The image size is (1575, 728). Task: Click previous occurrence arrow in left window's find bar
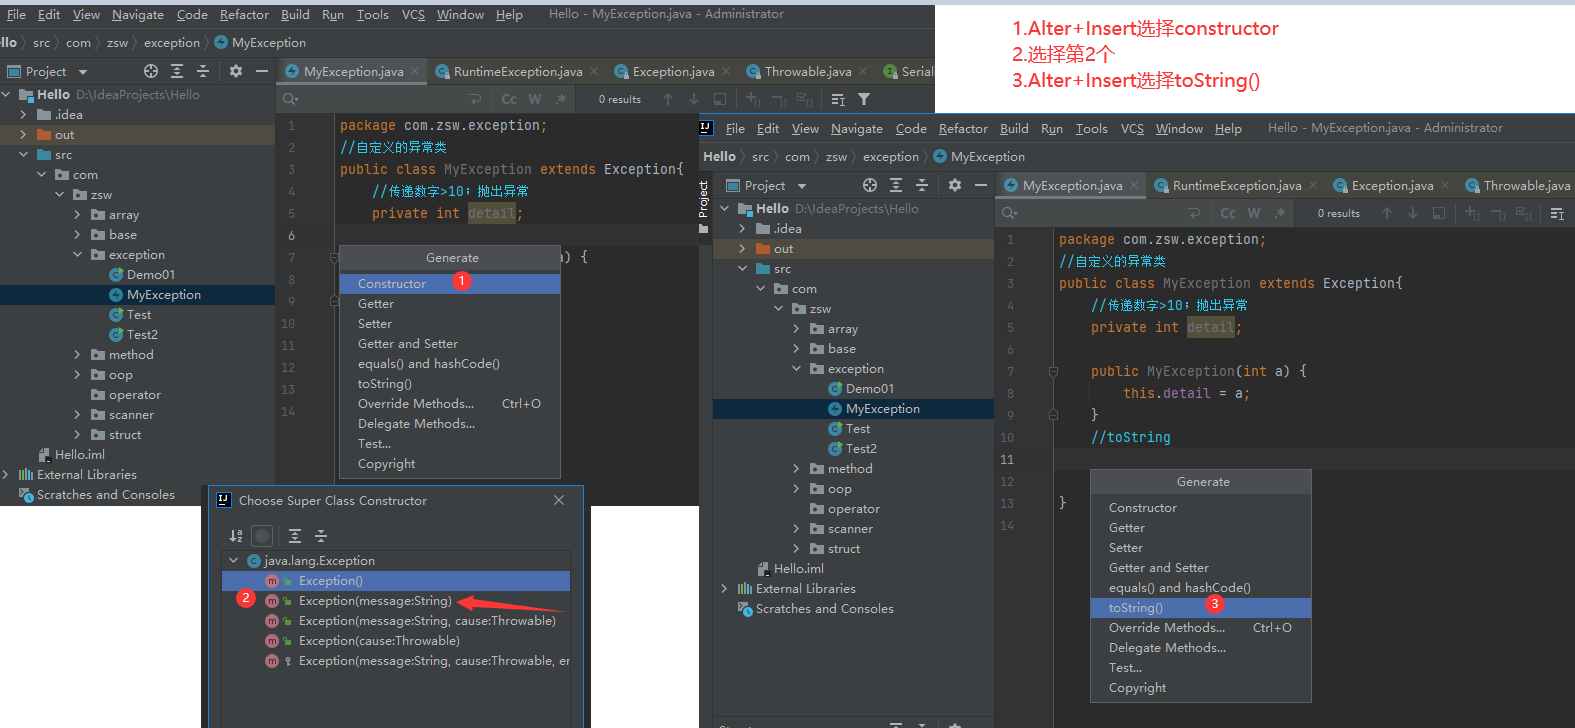(668, 99)
